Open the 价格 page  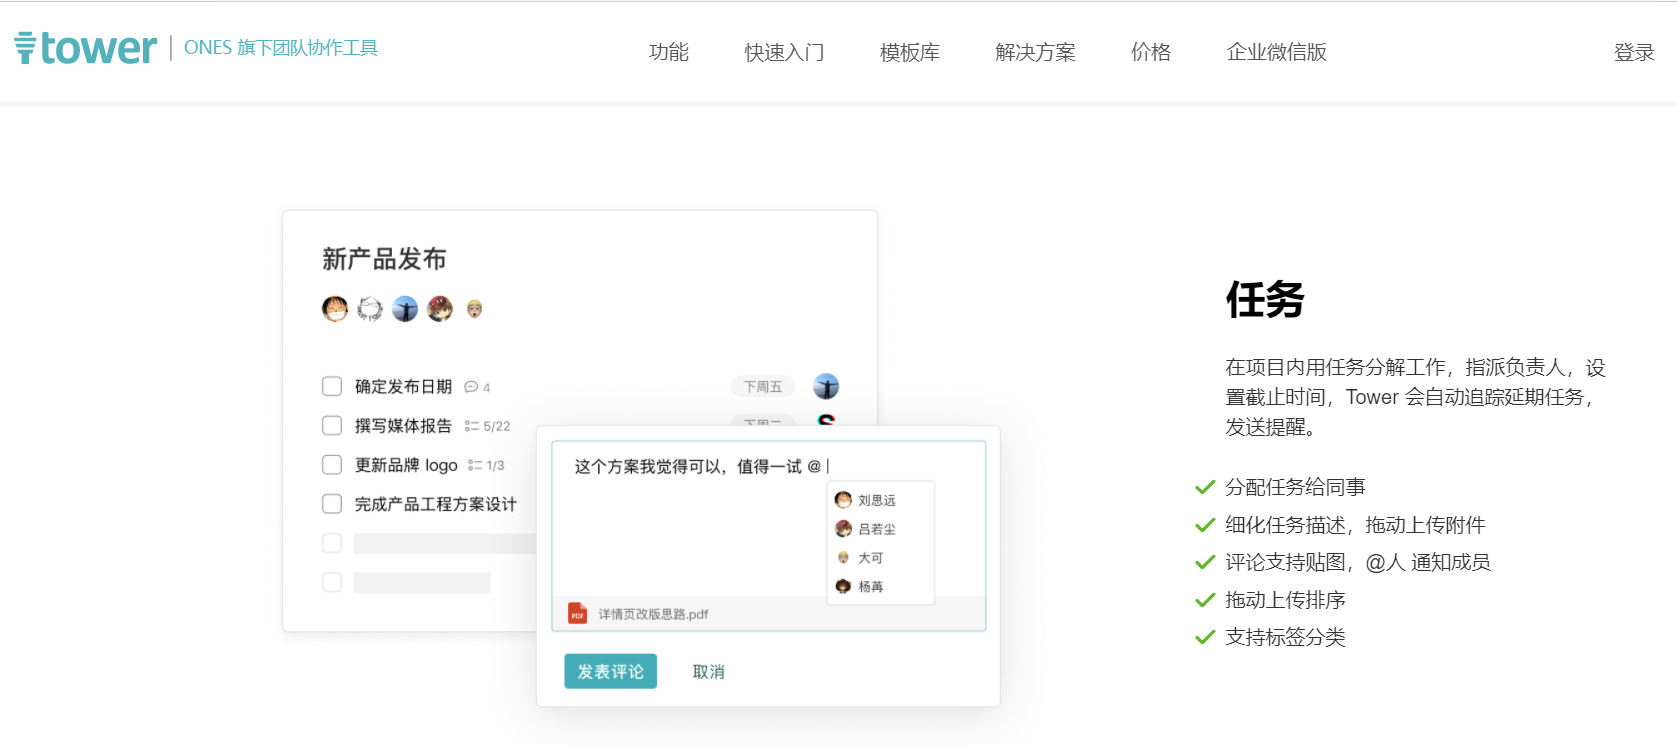click(x=1151, y=52)
